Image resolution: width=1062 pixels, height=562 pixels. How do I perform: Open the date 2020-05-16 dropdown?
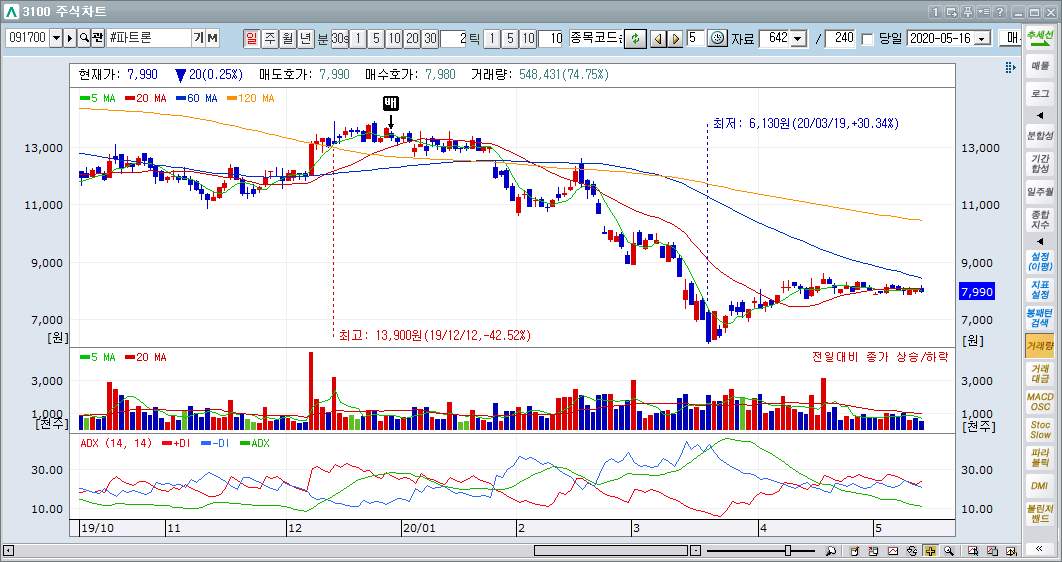click(983, 39)
